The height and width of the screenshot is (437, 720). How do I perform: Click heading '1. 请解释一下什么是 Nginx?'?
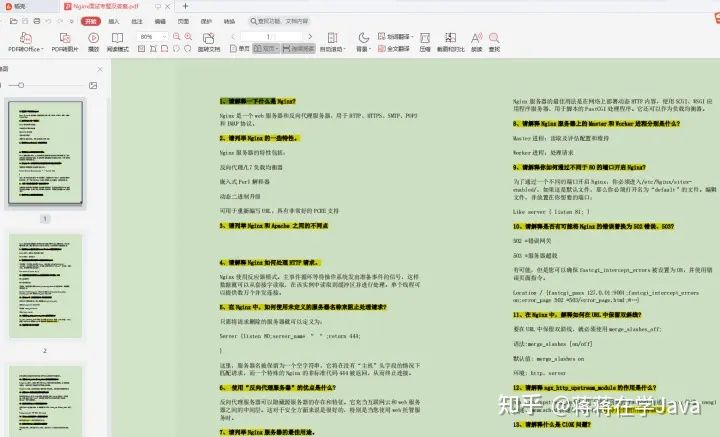(x=258, y=101)
